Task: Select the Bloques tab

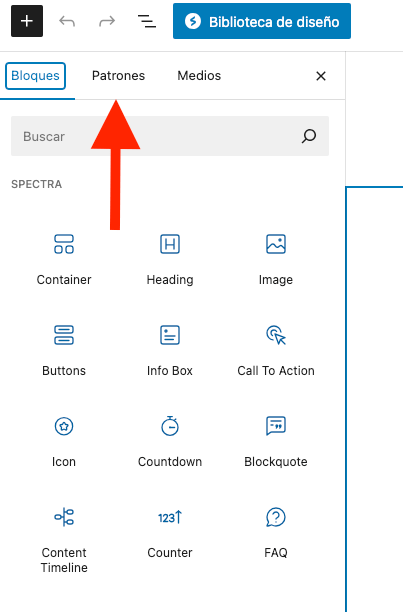Action: pos(36,76)
